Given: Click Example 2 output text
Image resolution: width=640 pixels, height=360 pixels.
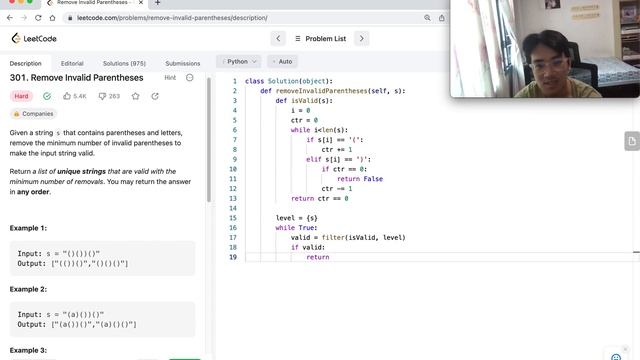Looking at the screenshot, I should [x=77, y=324].
